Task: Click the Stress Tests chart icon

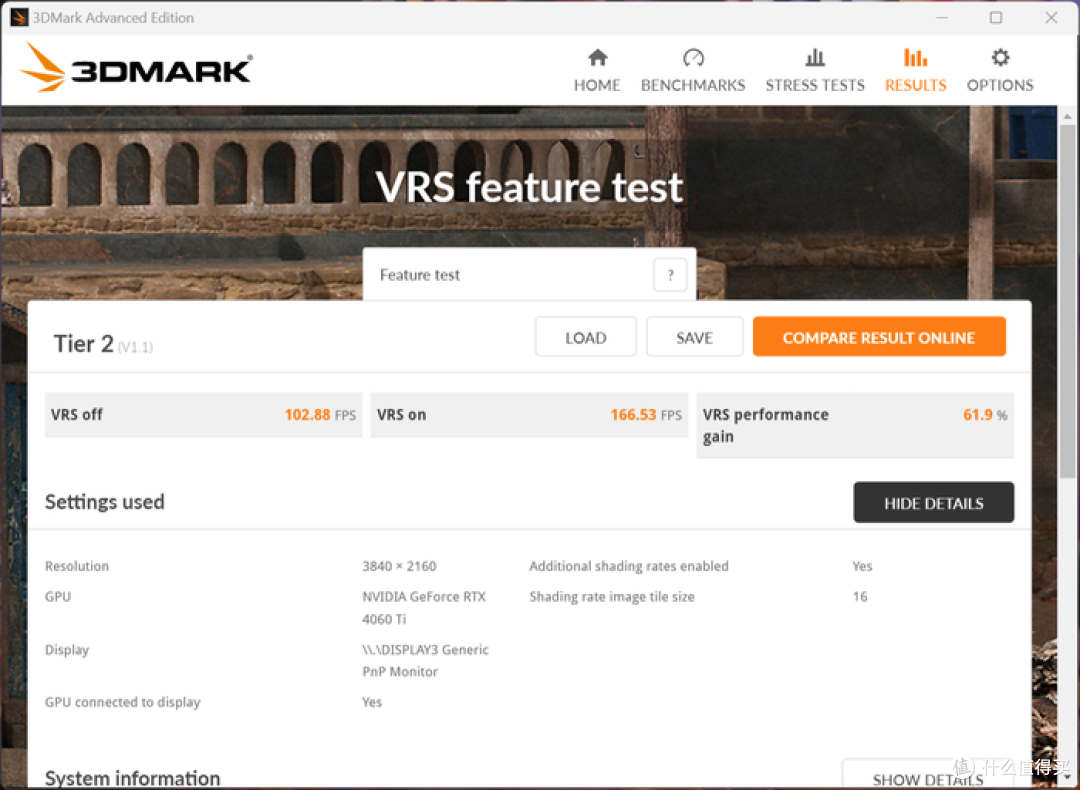Action: [x=815, y=57]
